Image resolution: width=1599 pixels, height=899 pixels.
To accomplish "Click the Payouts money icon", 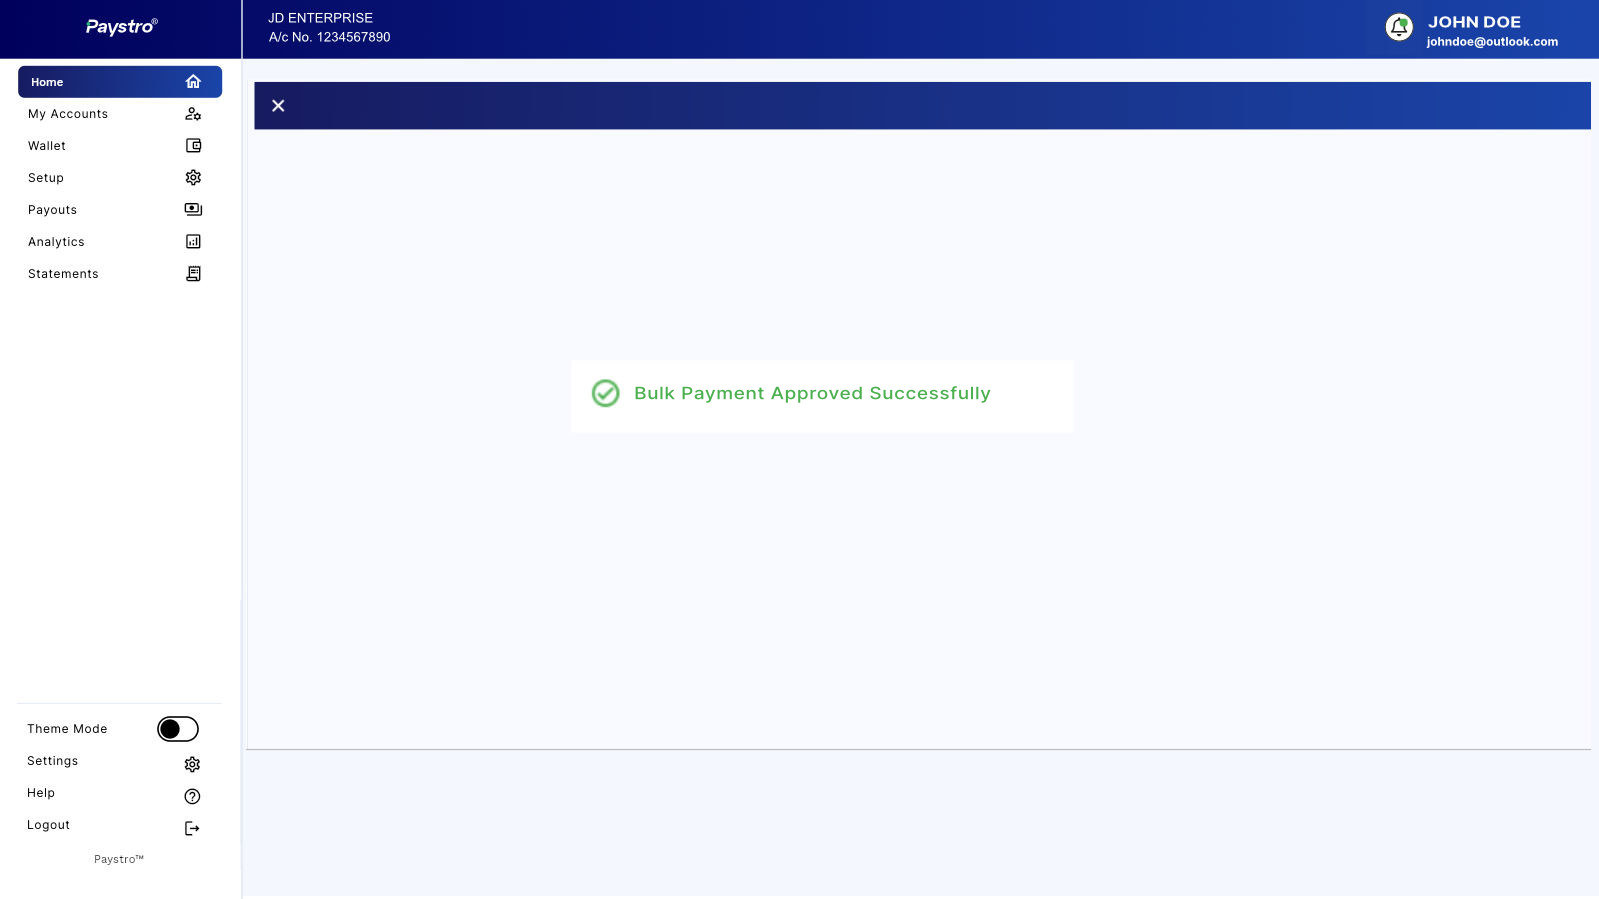I will (x=193, y=210).
